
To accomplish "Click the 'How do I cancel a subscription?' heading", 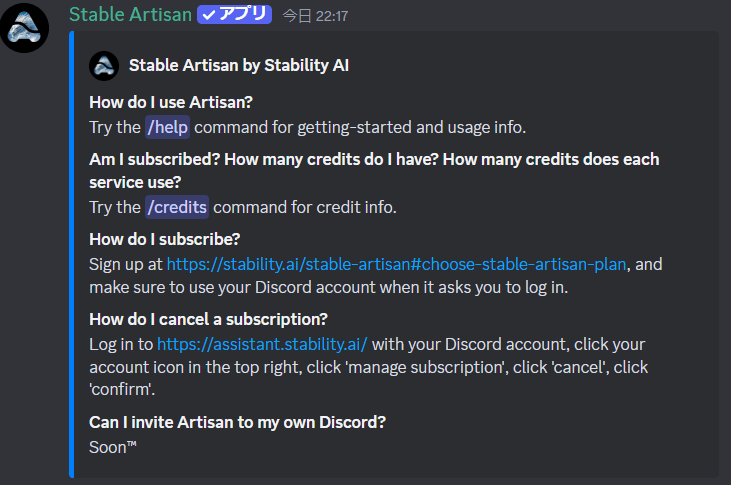I will point(208,319).
